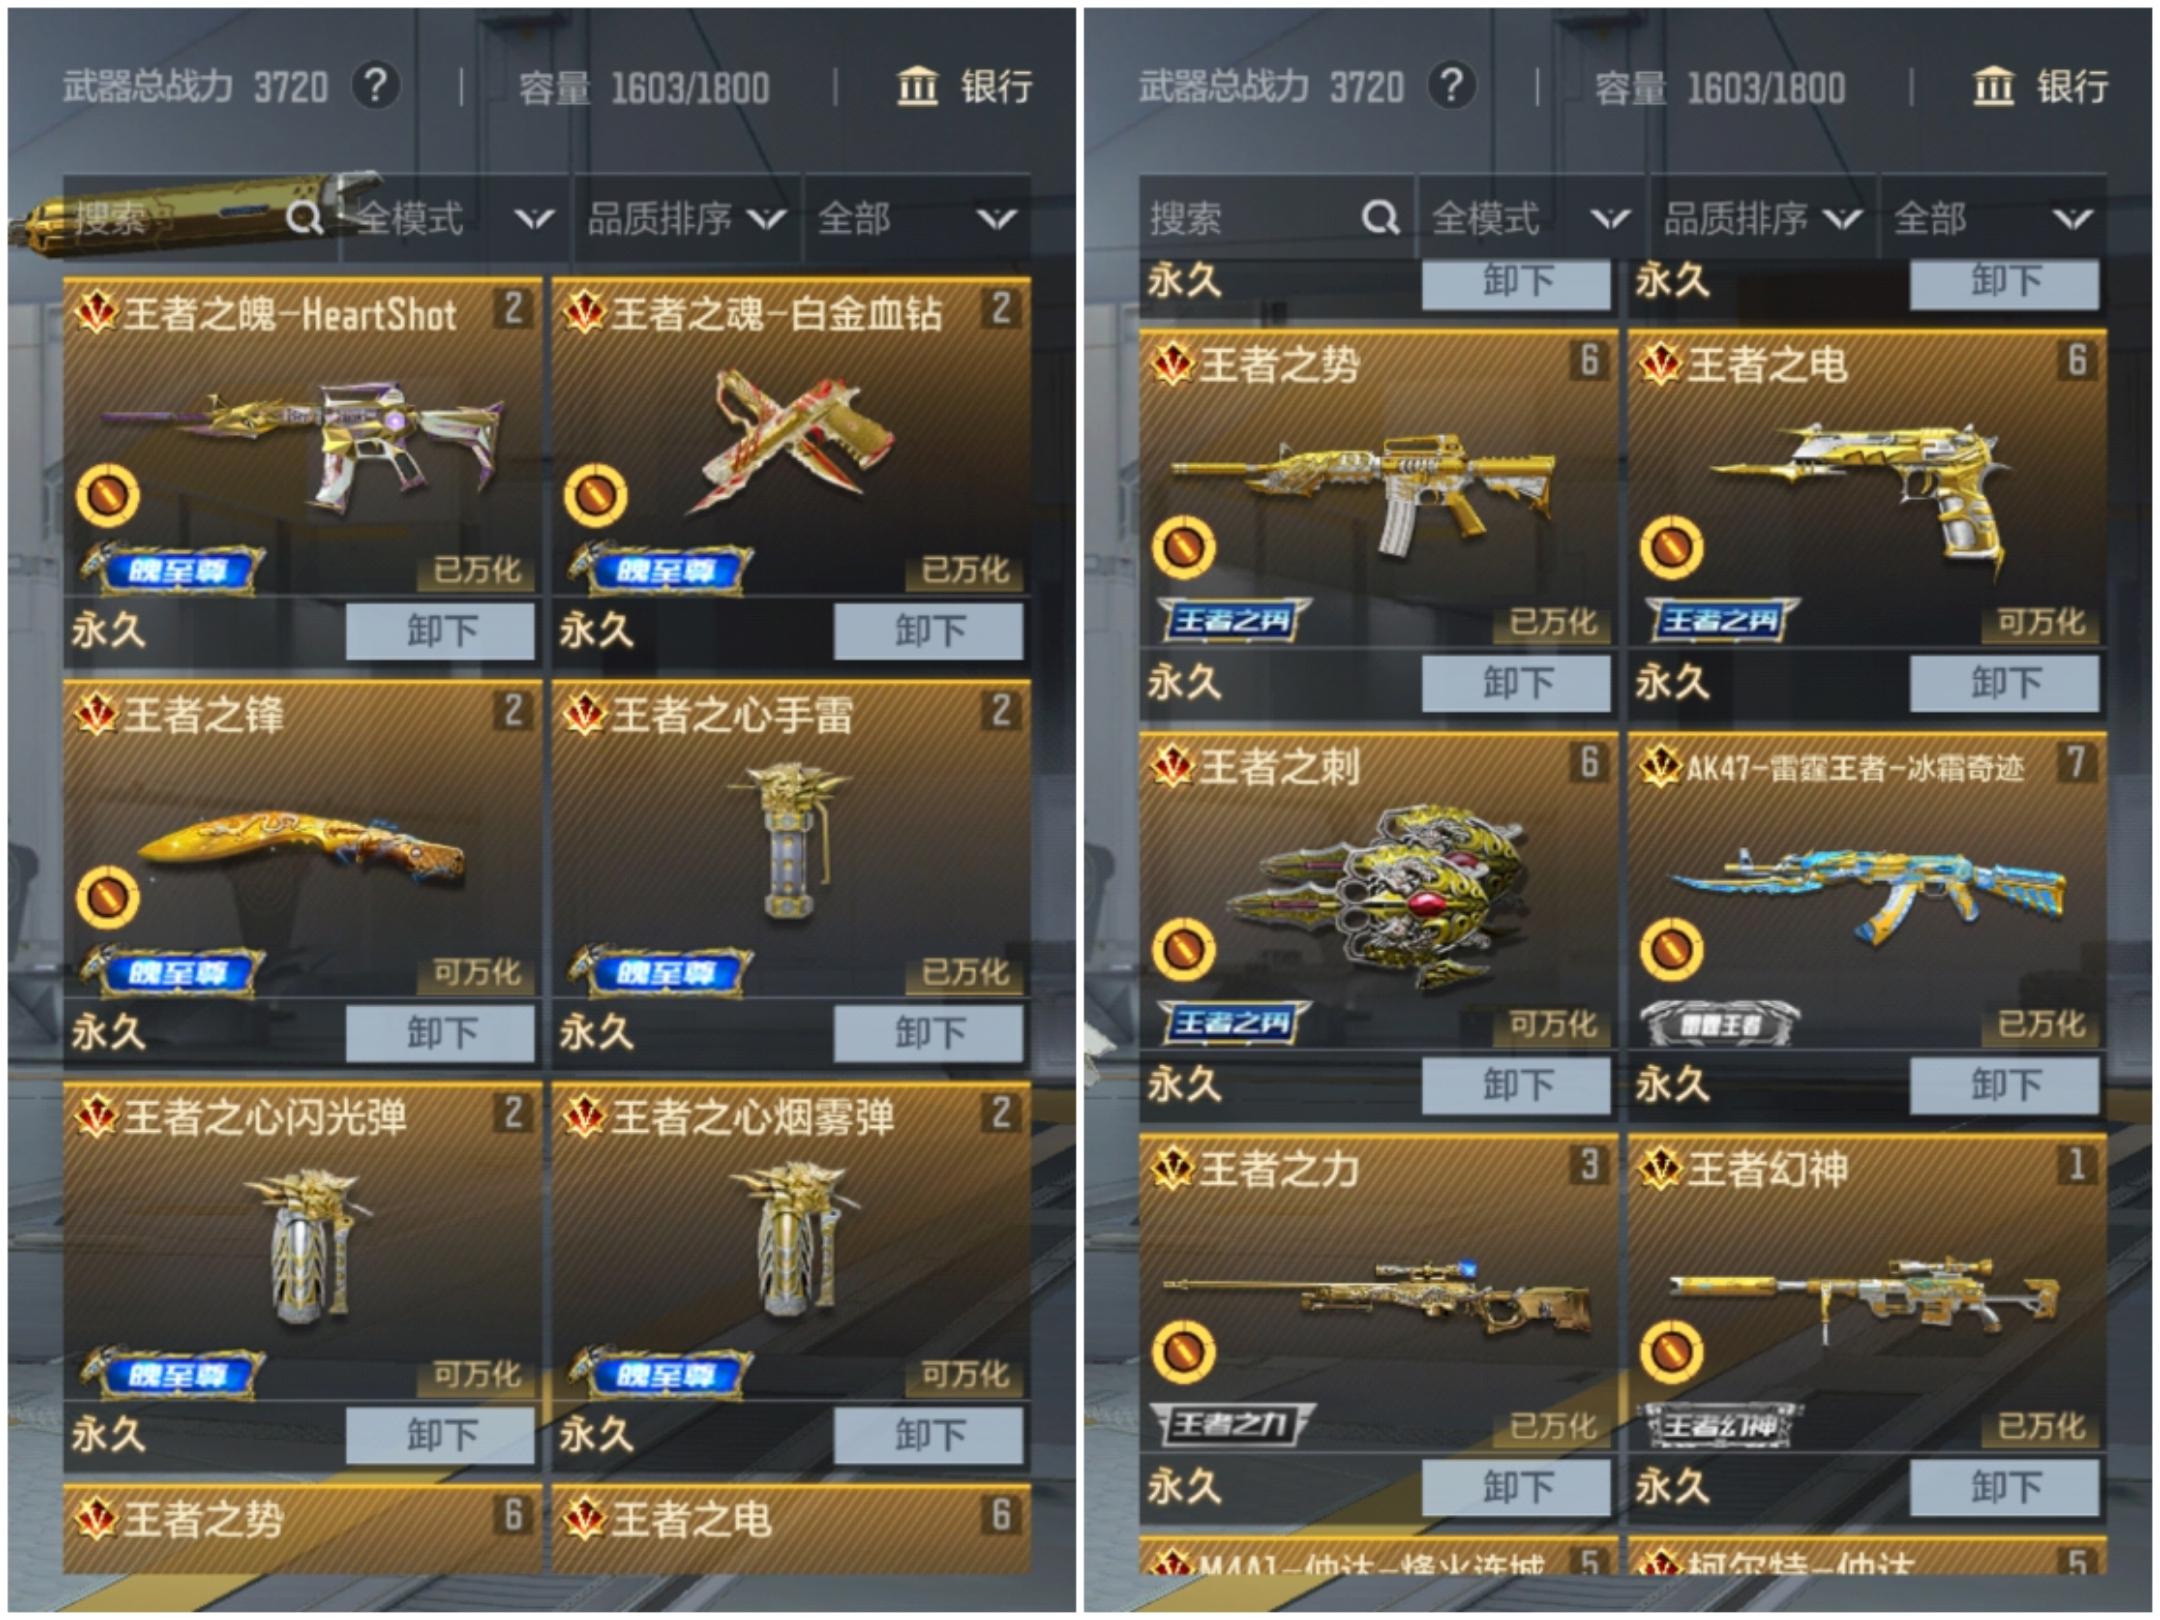Tap the orange bullet badge on 王者幻神
Viewport: 2160px width, 1620px height.
[x=1671, y=1351]
